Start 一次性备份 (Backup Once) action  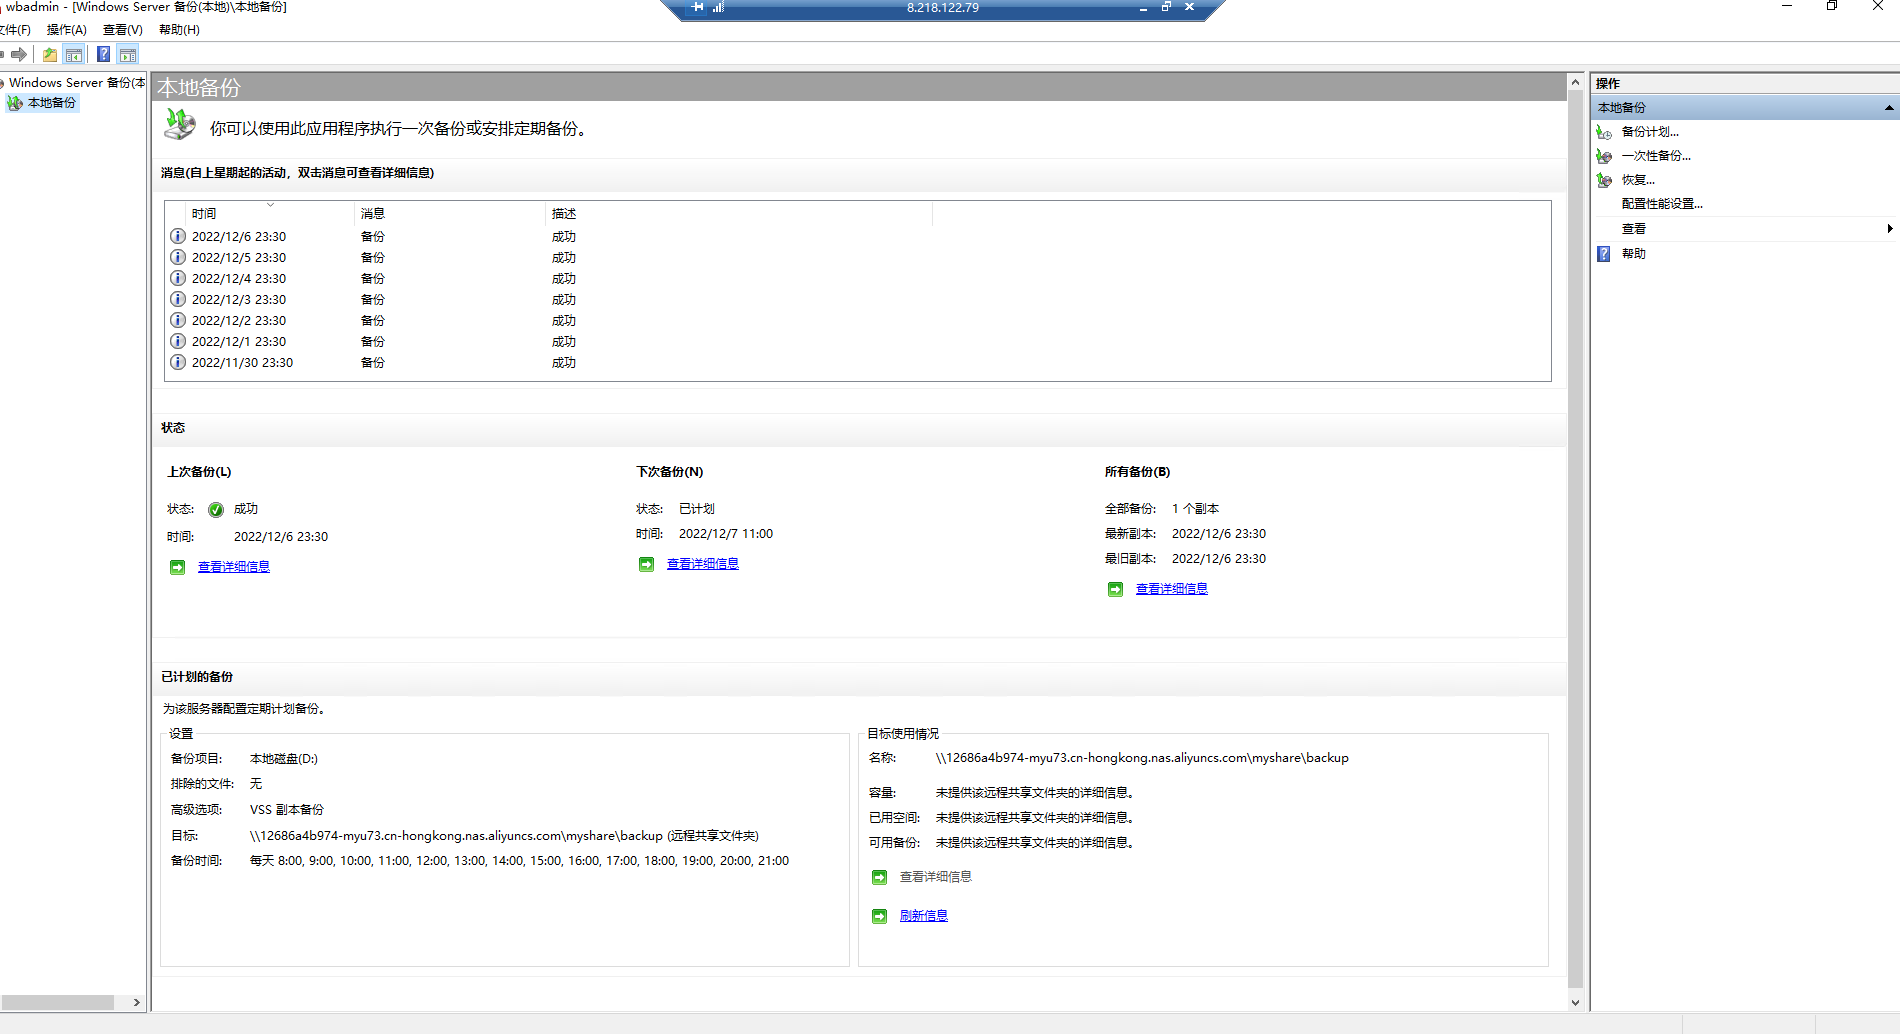click(1655, 156)
